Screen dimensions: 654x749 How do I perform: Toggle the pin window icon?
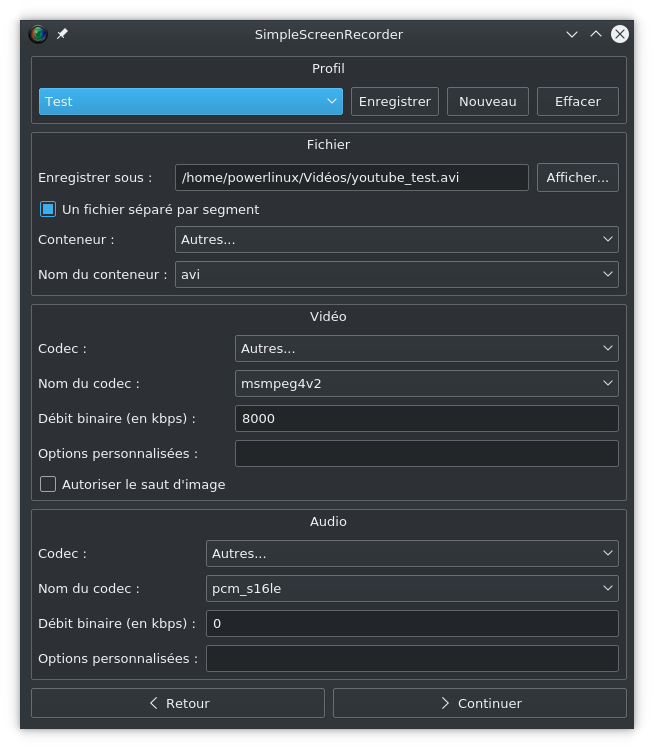62,34
